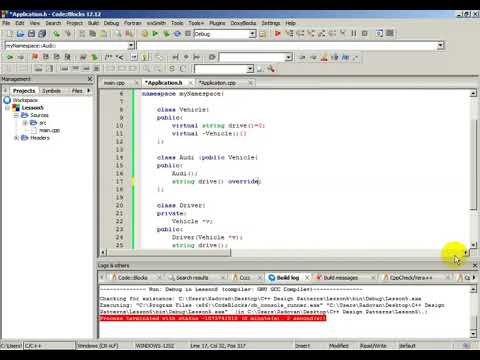Open the function list dropdown
This screenshot has height=360, width=480.
click(441, 45)
